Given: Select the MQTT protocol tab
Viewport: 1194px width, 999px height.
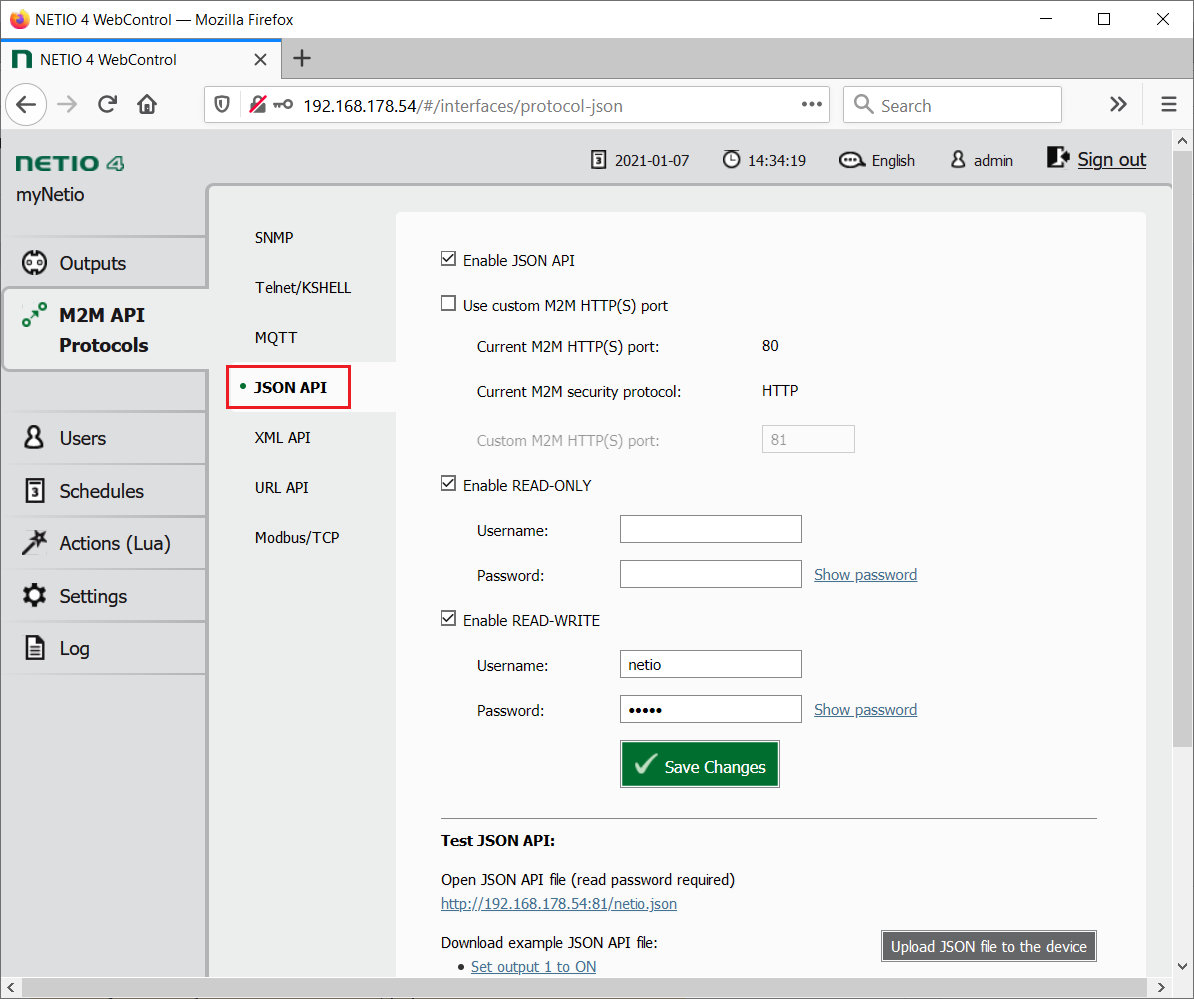Looking at the screenshot, I should [x=276, y=337].
